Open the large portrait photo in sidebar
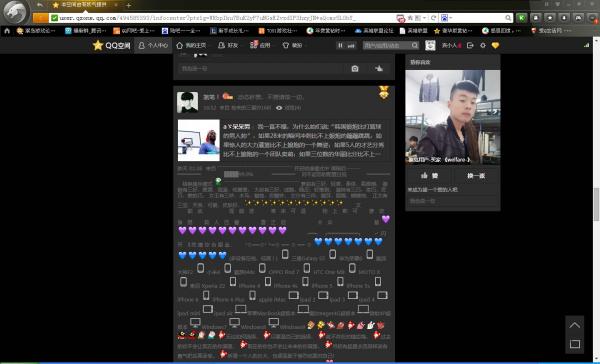The image size is (600, 364). click(453, 117)
